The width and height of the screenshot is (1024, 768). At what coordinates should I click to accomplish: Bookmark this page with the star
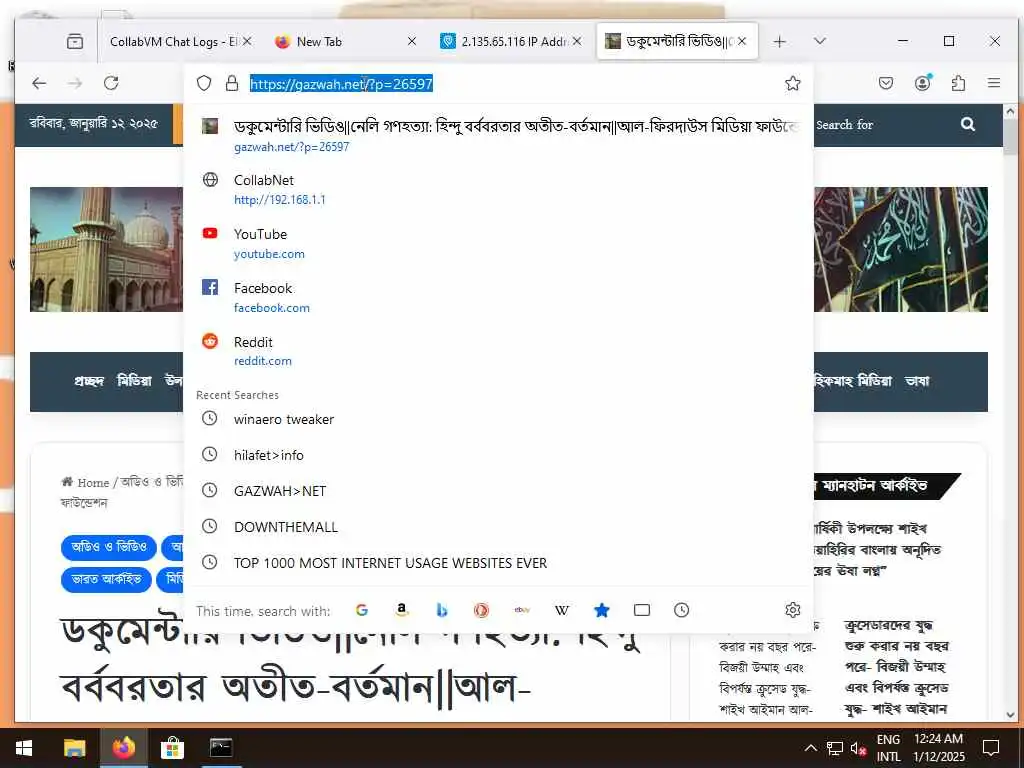792,83
